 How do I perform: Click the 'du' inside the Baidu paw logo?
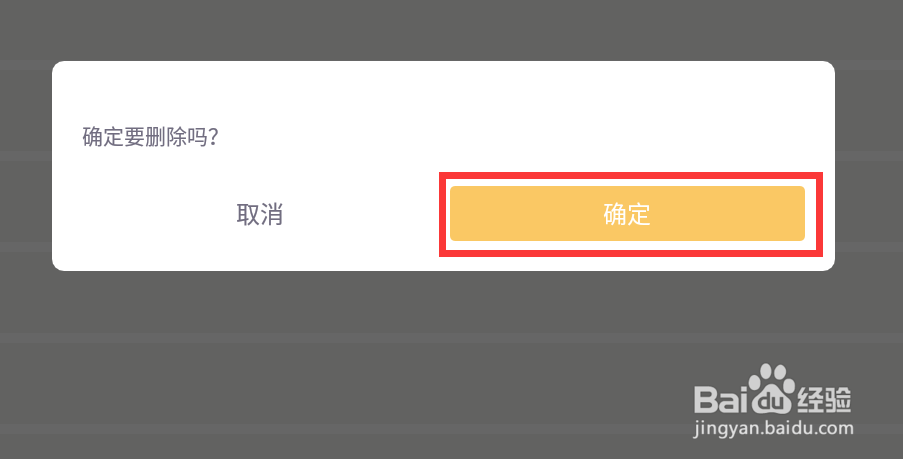click(x=772, y=399)
